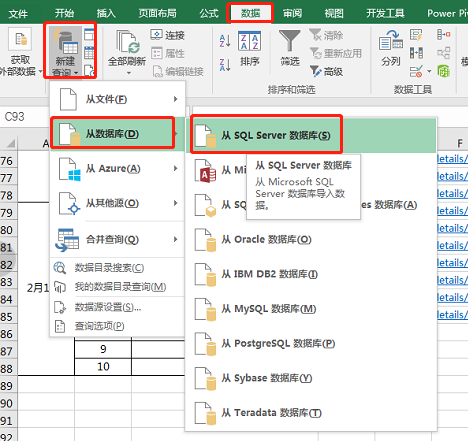Select row header 76
The image size is (468, 441).
point(8,161)
